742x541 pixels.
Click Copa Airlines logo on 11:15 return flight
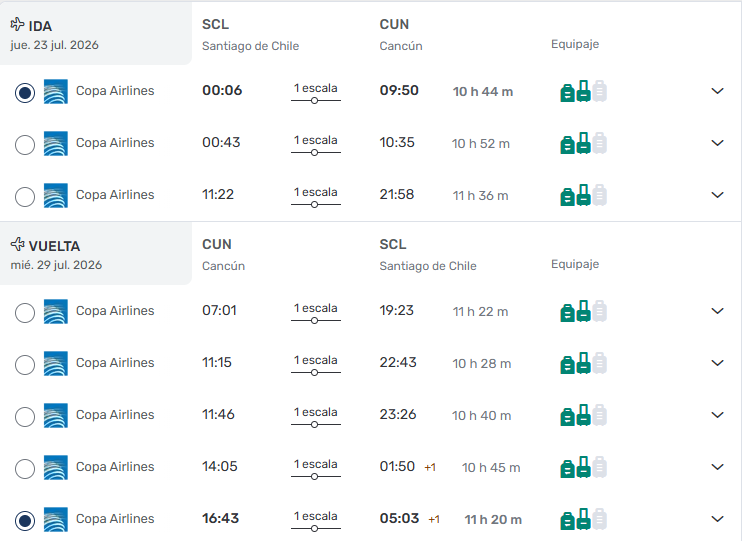[55, 363]
